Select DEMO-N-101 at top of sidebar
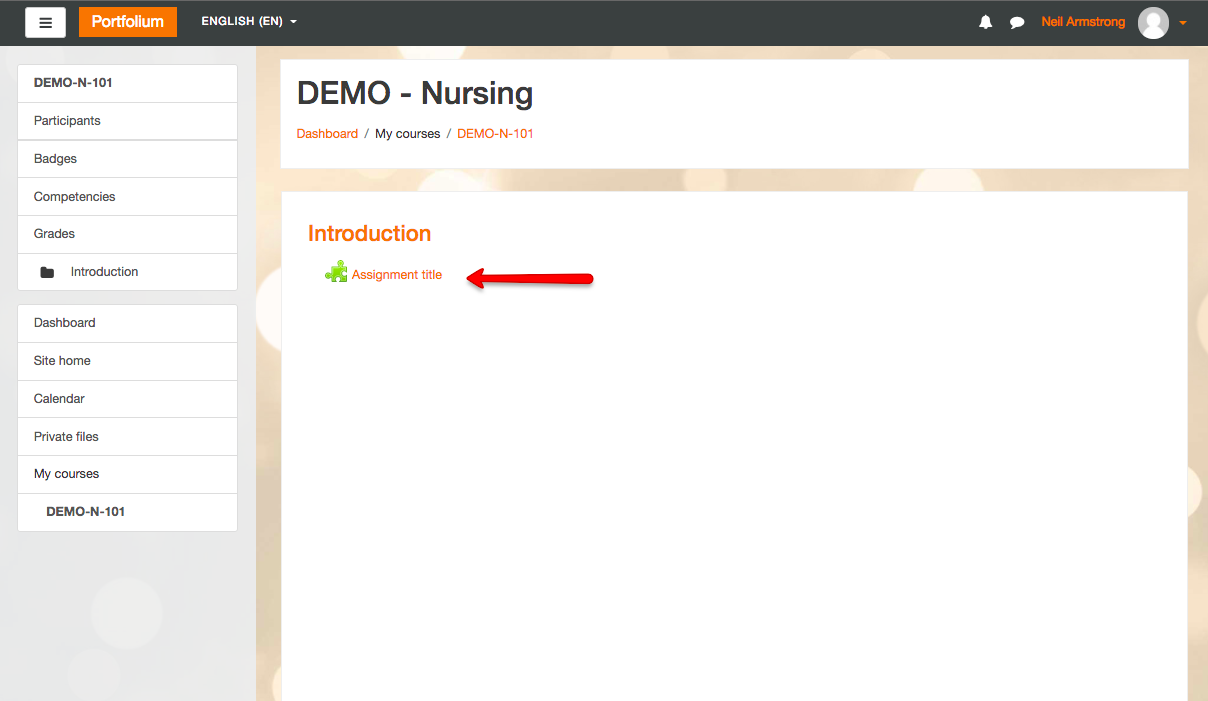The width and height of the screenshot is (1208, 701). point(127,83)
